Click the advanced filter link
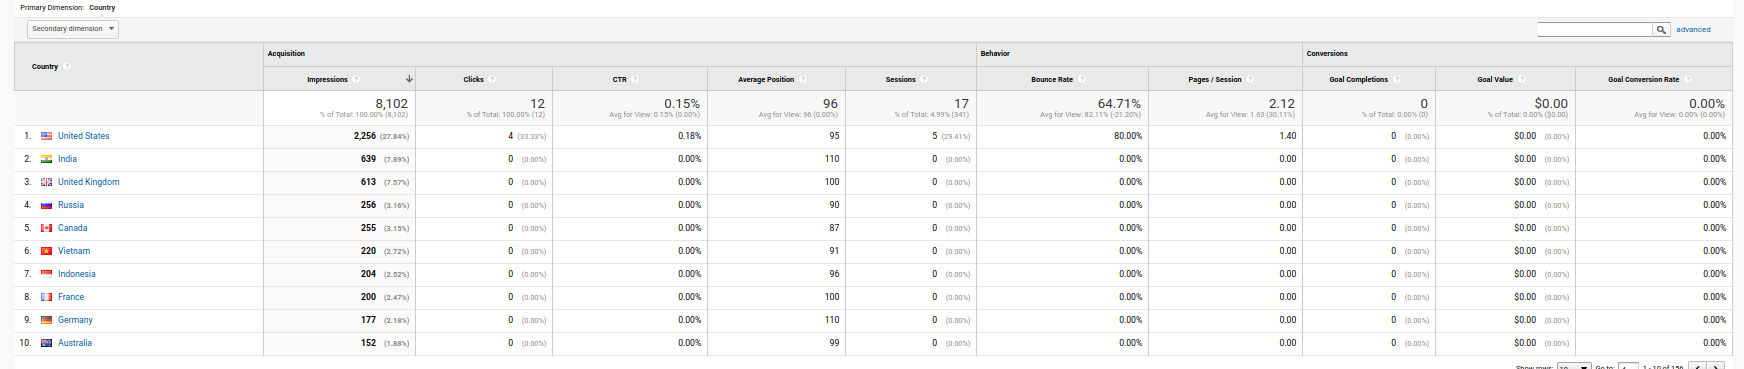 click(x=1693, y=30)
